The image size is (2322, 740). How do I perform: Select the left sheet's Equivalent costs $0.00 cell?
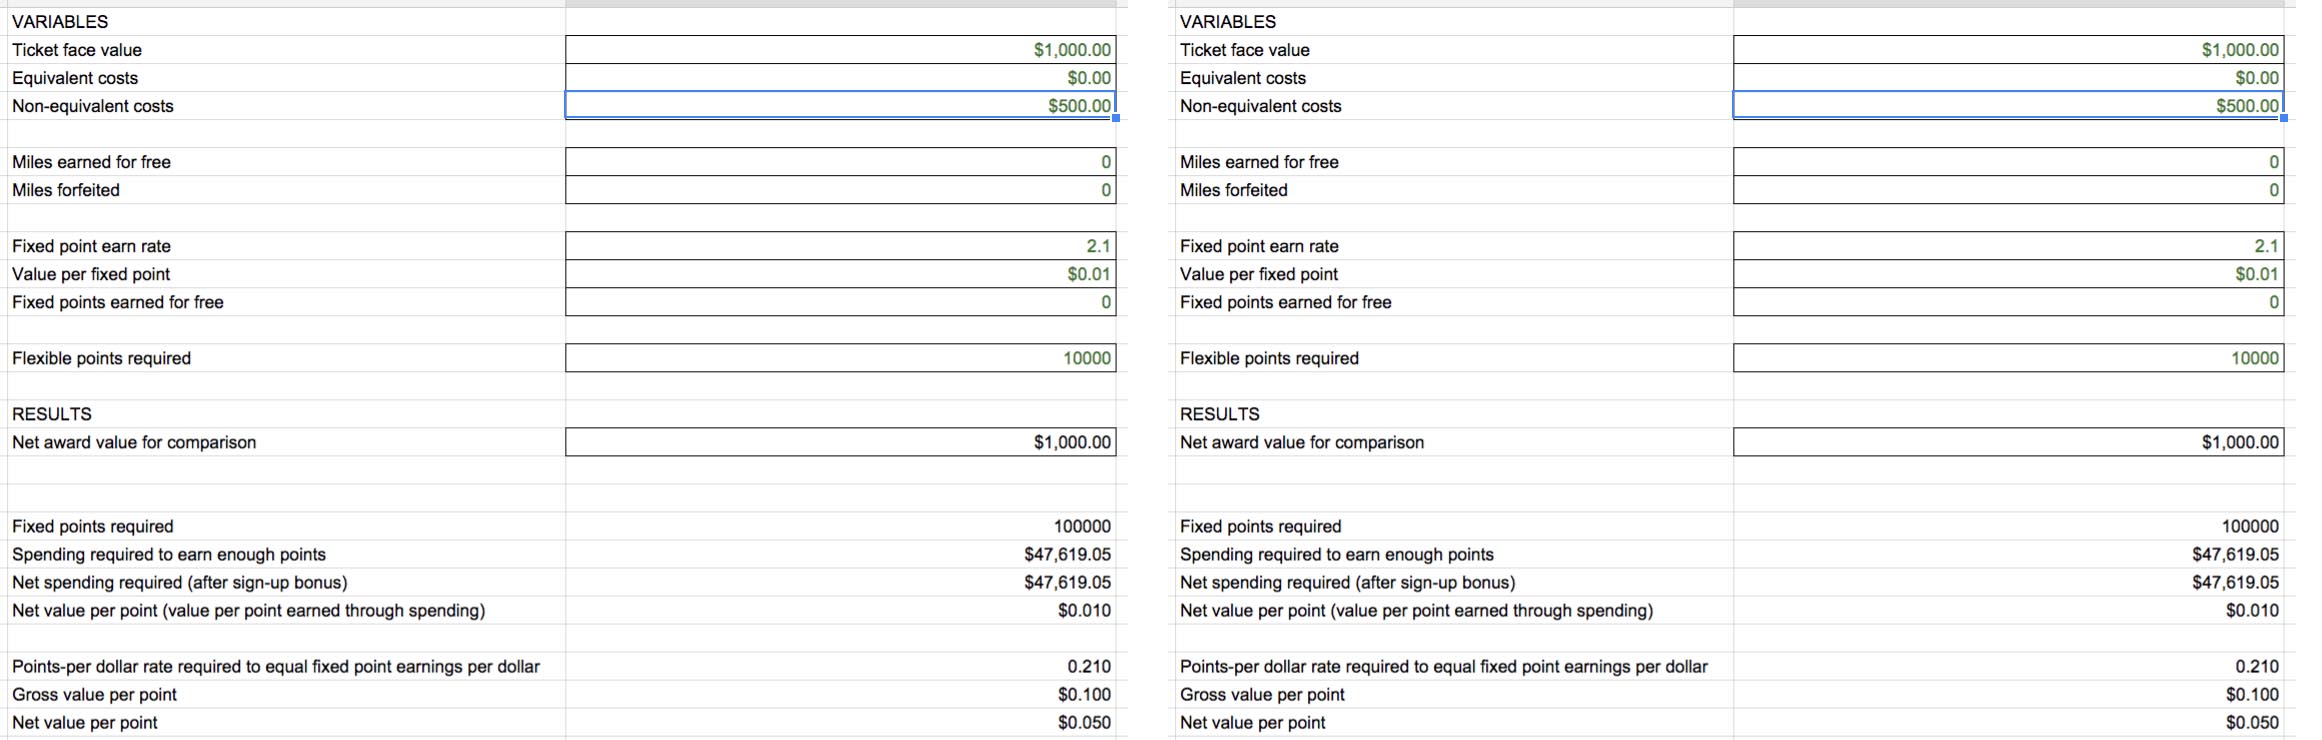(x=840, y=78)
